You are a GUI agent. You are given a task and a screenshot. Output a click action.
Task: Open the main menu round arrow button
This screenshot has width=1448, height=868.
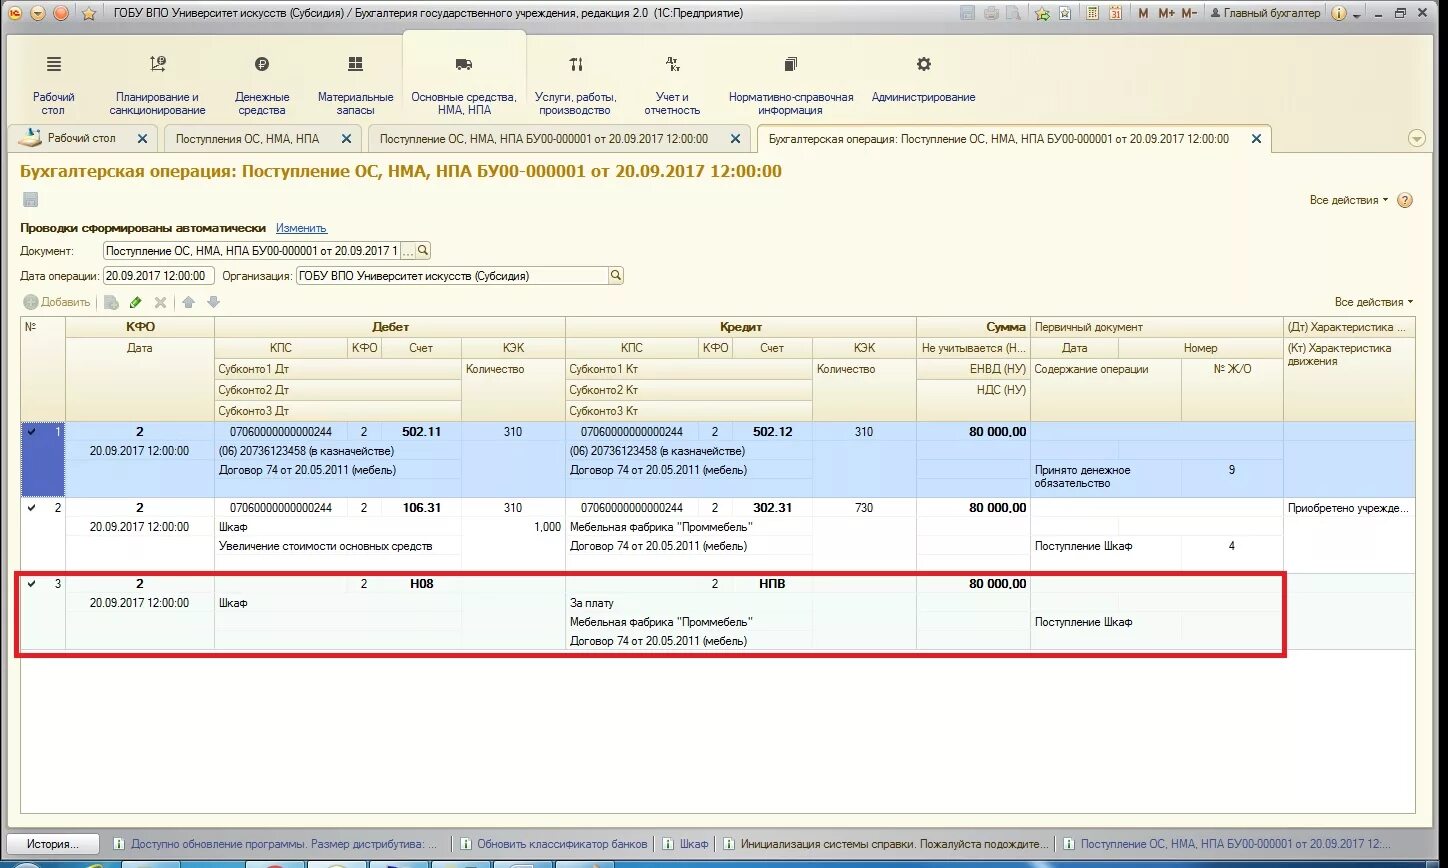[38, 13]
